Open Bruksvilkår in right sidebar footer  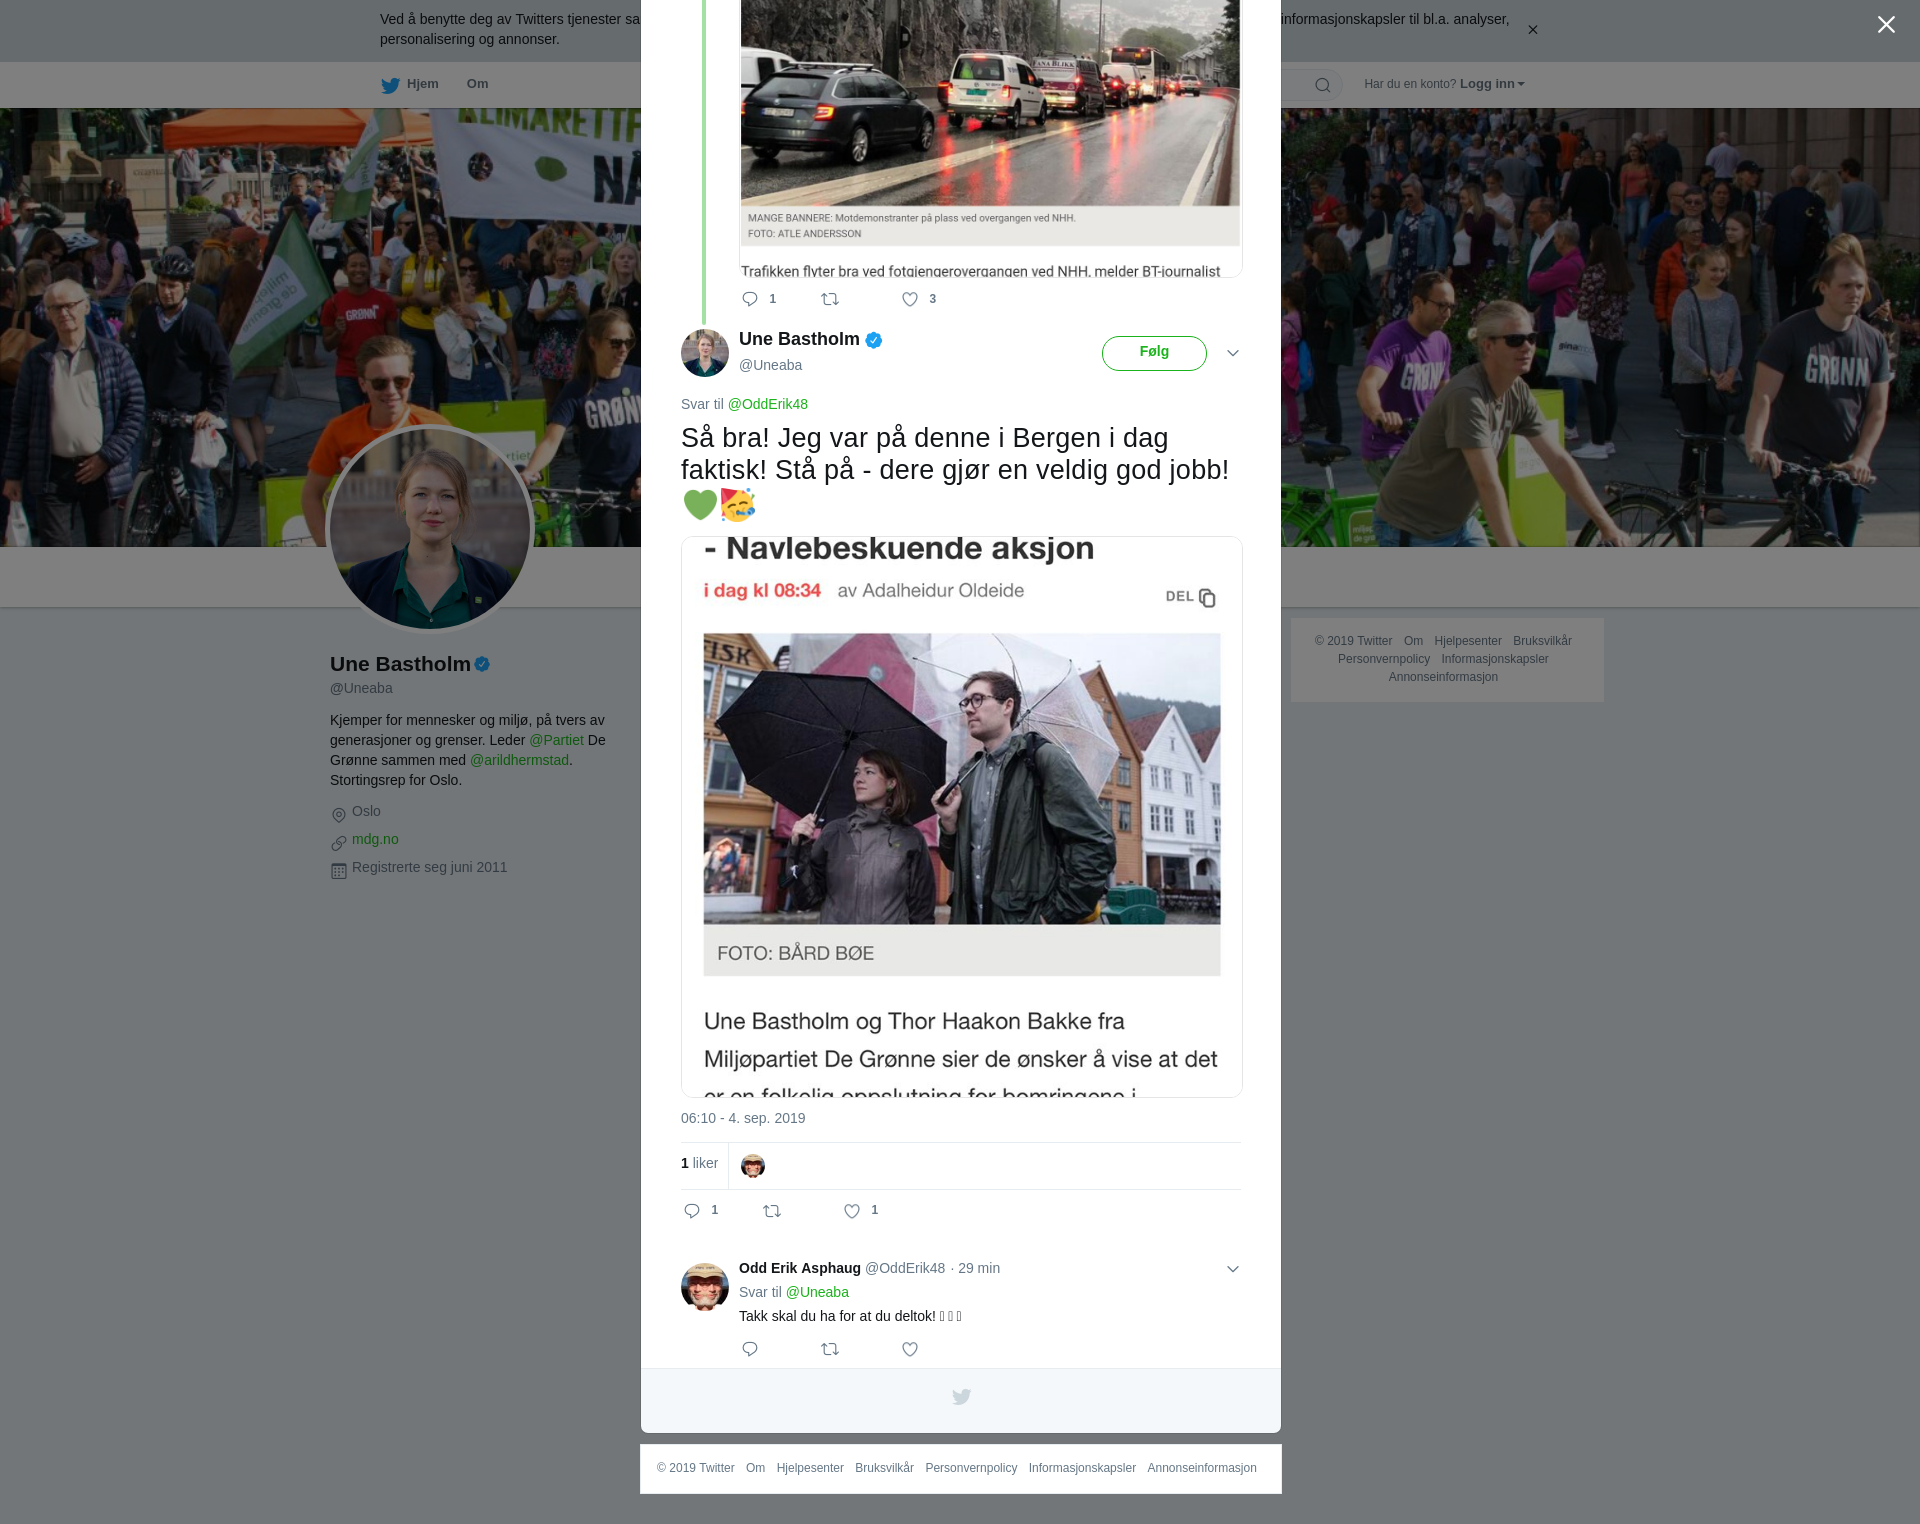point(1542,641)
